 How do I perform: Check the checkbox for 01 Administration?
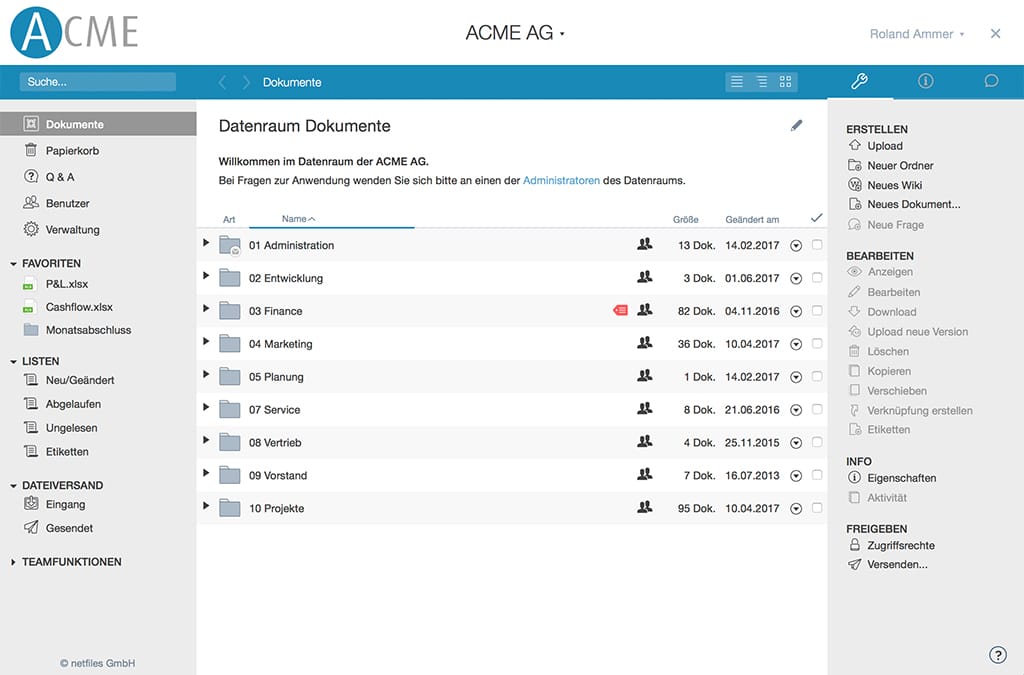tap(817, 245)
